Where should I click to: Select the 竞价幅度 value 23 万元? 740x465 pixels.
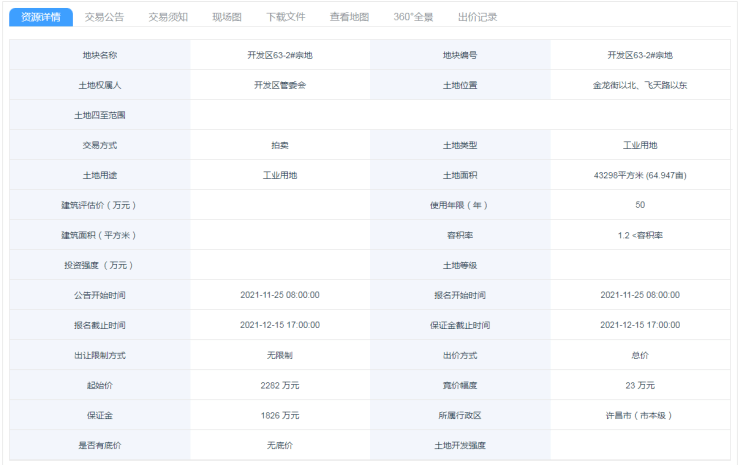639,385
